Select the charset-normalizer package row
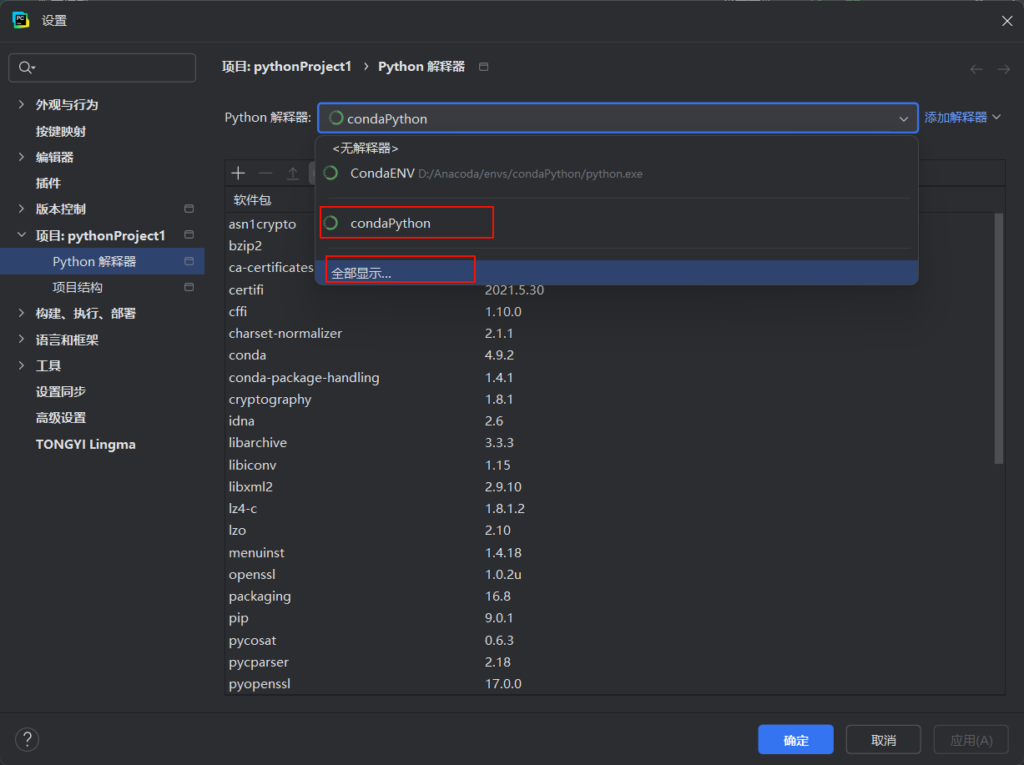The image size is (1024, 765). 610,333
